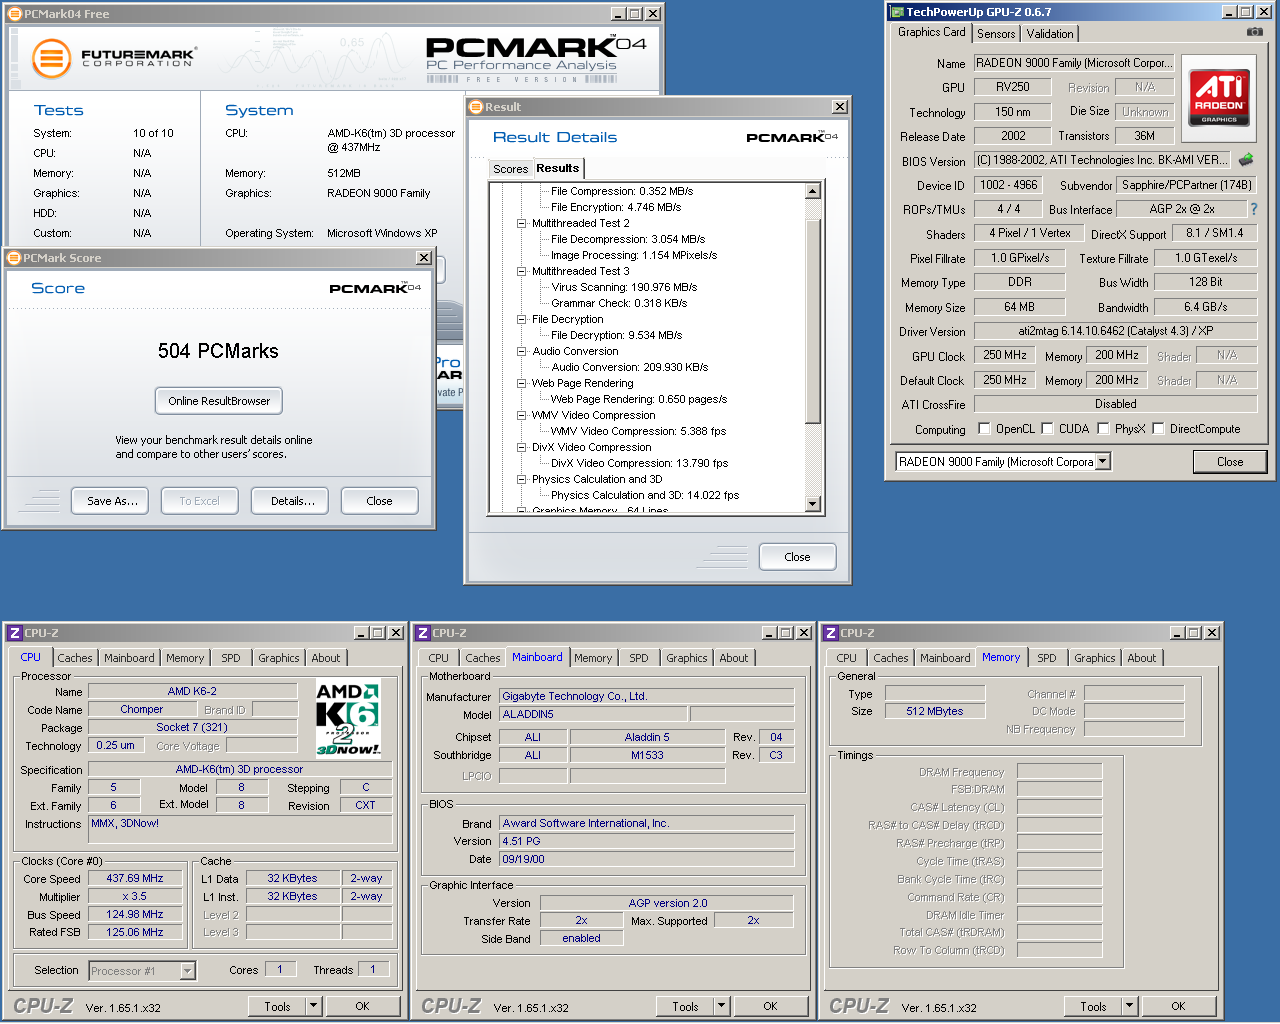Click the 504 PCMarks score text
The image size is (1280, 1024).
click(x=218, y=351)
